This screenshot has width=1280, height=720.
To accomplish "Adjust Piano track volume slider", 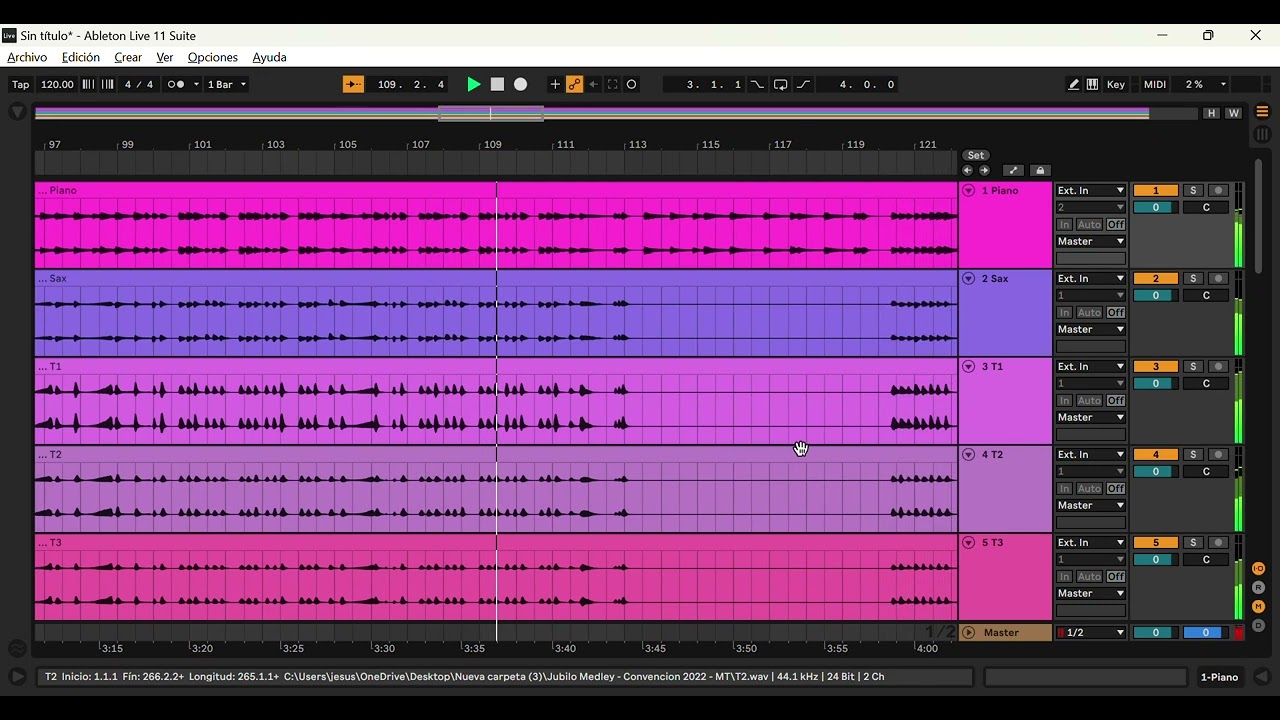I will (1156, 207).
